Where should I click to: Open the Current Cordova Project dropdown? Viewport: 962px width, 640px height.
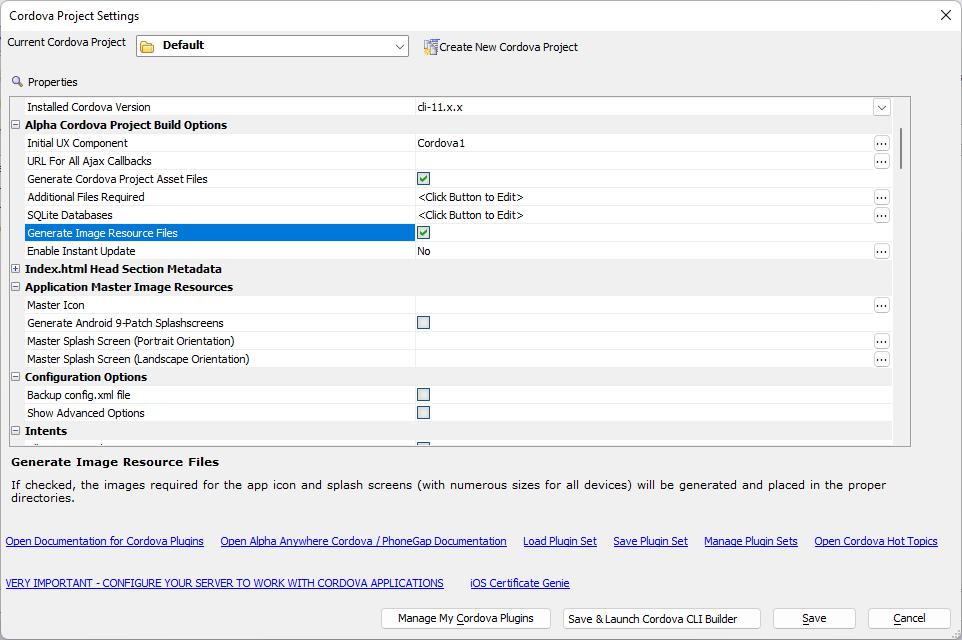click(399, 47)
